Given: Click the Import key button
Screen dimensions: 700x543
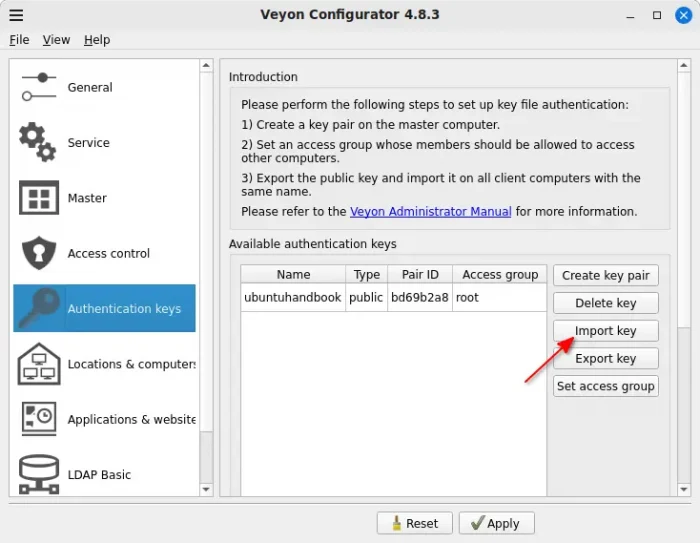Looking at the screenshot, I should point(605,331).
